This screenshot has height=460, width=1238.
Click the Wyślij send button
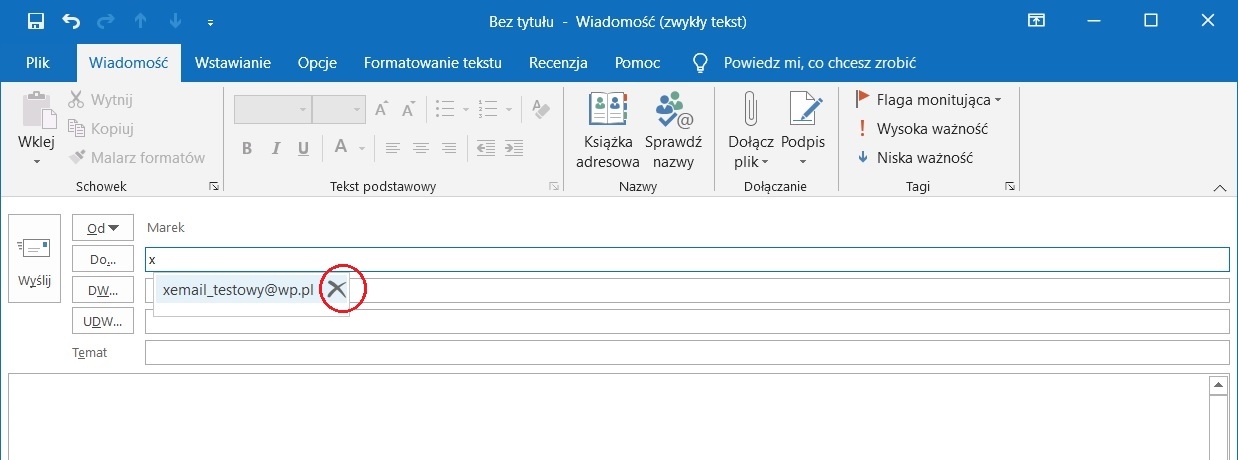[x=35, y=258]
